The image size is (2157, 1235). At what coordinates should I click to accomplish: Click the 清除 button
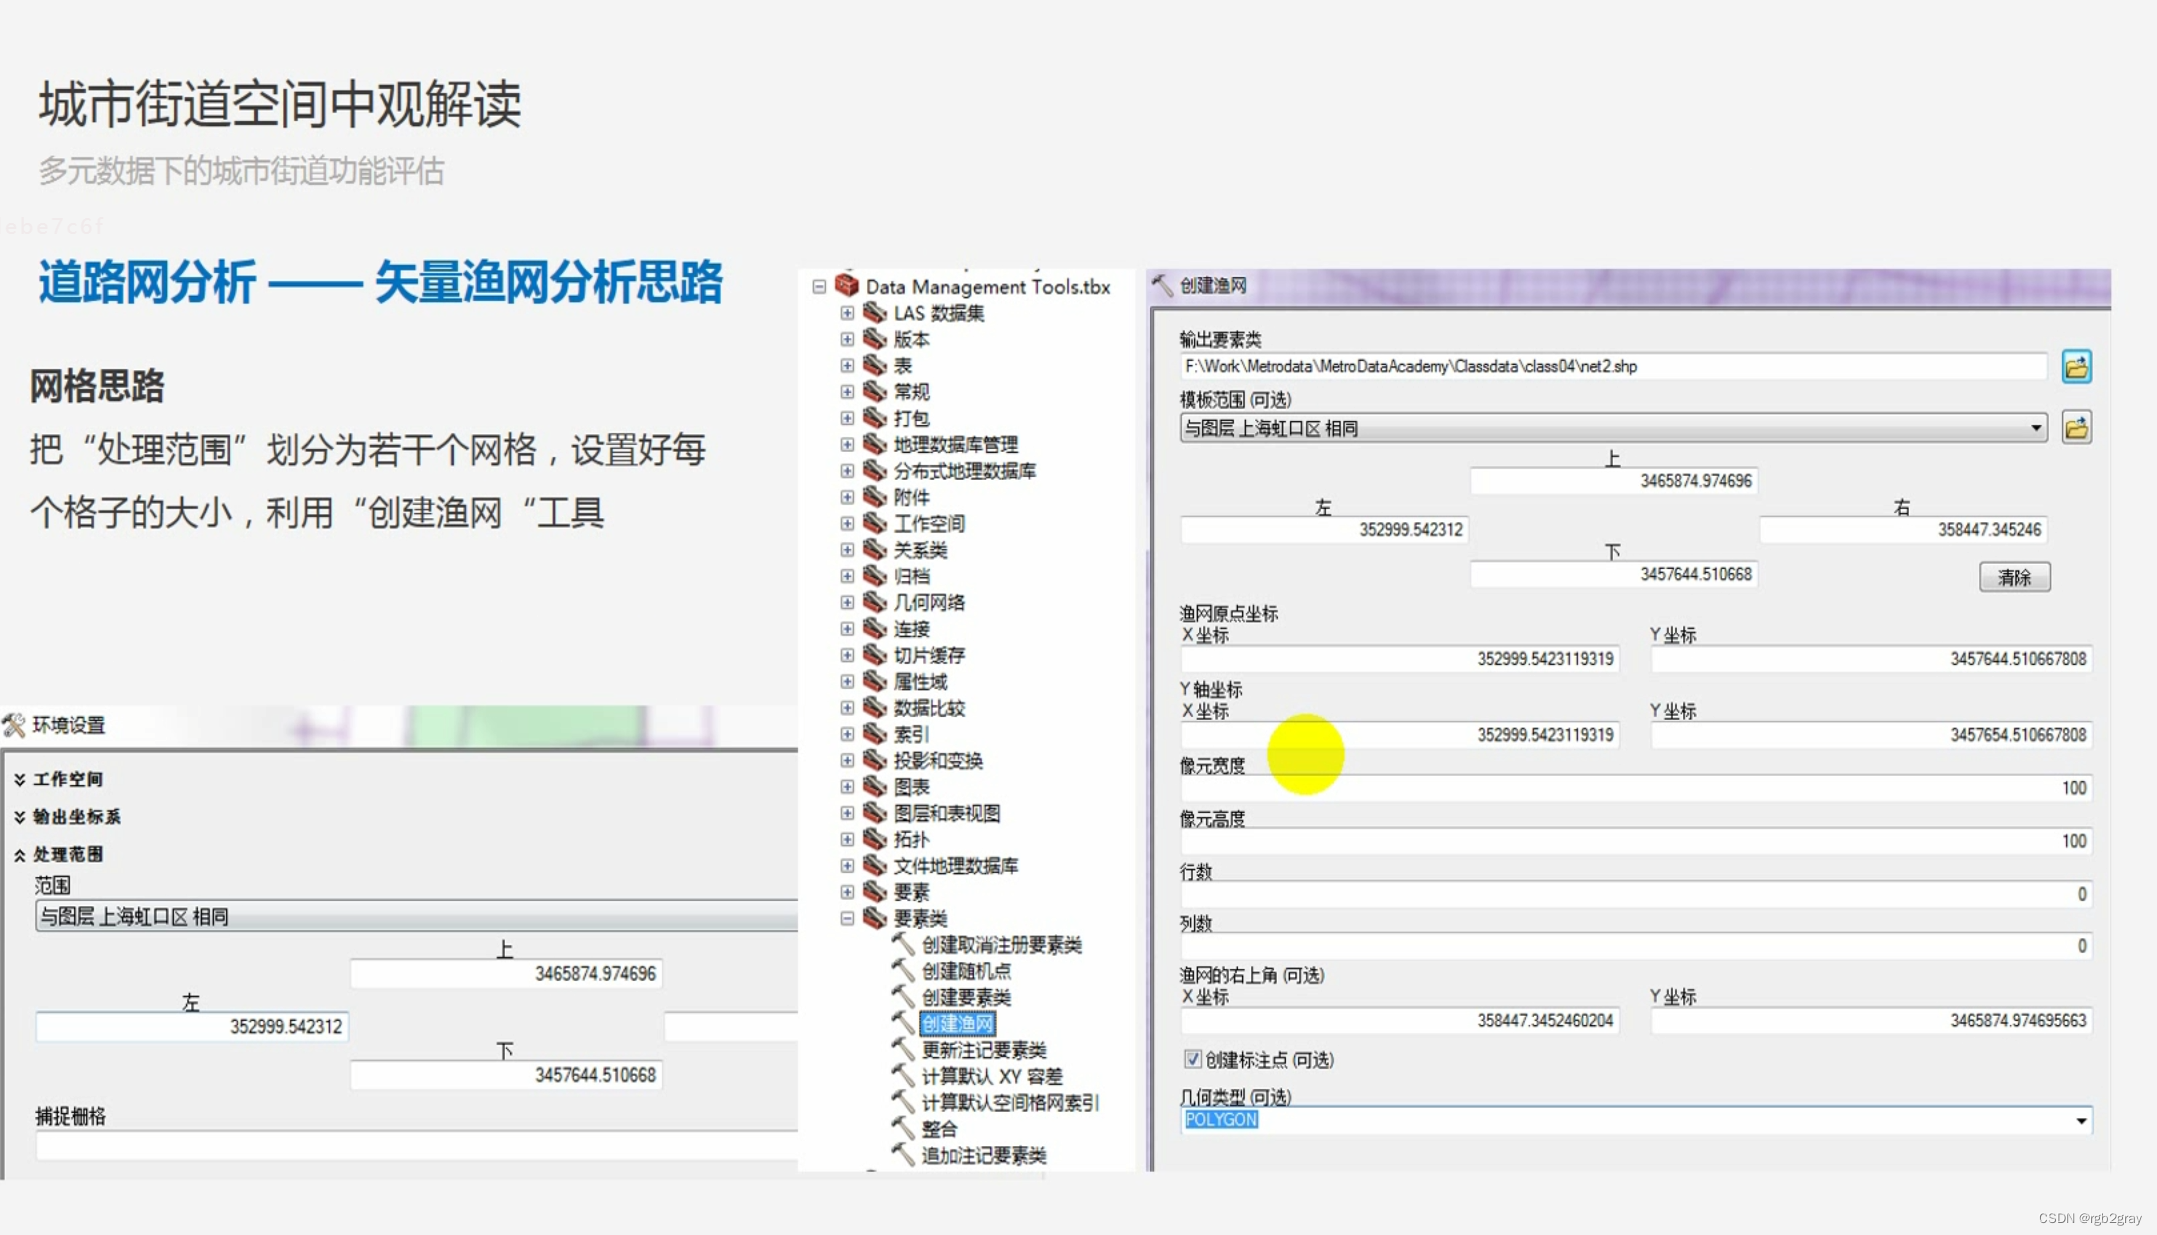tap(2014, 577)
